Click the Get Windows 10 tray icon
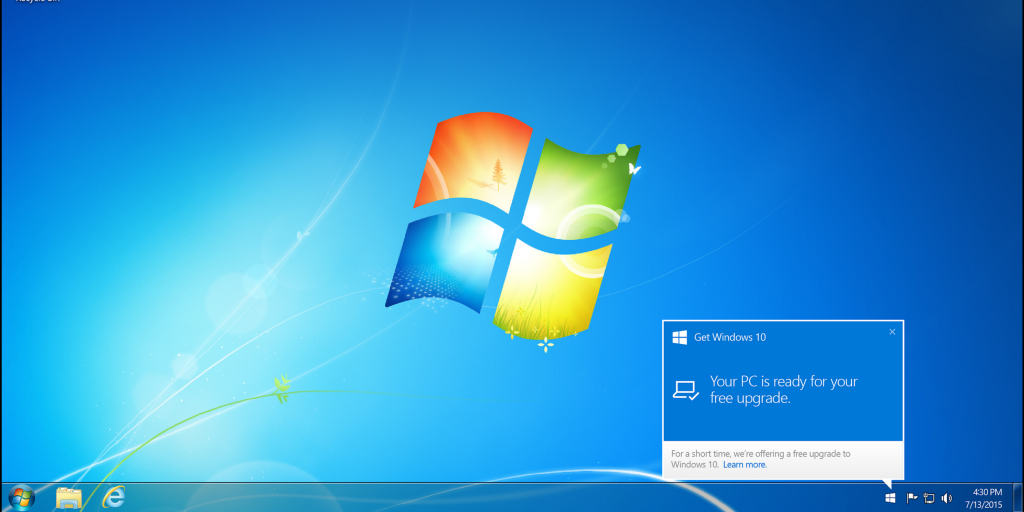 click(x=890, y=498)
